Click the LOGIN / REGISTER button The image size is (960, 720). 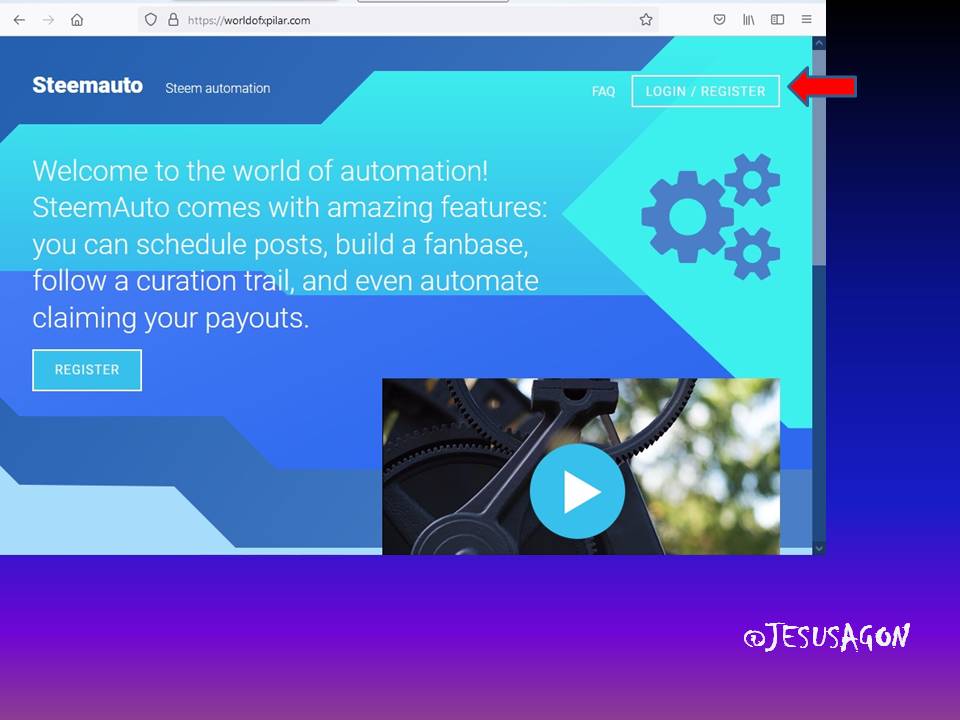(705, 91)
